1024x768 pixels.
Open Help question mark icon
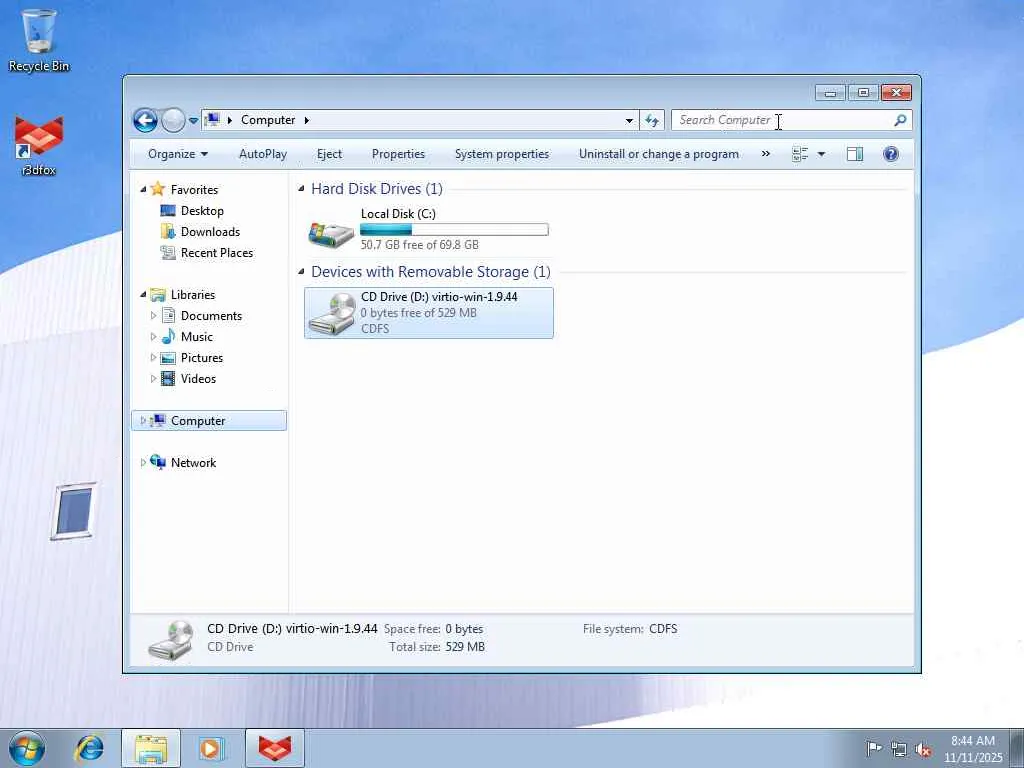coord(891,154)
